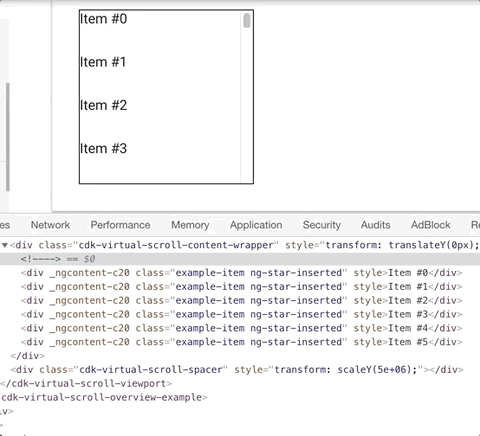Click Item #2 in the scroll list
Screen dimensions: 480x436
coord(103,106)
